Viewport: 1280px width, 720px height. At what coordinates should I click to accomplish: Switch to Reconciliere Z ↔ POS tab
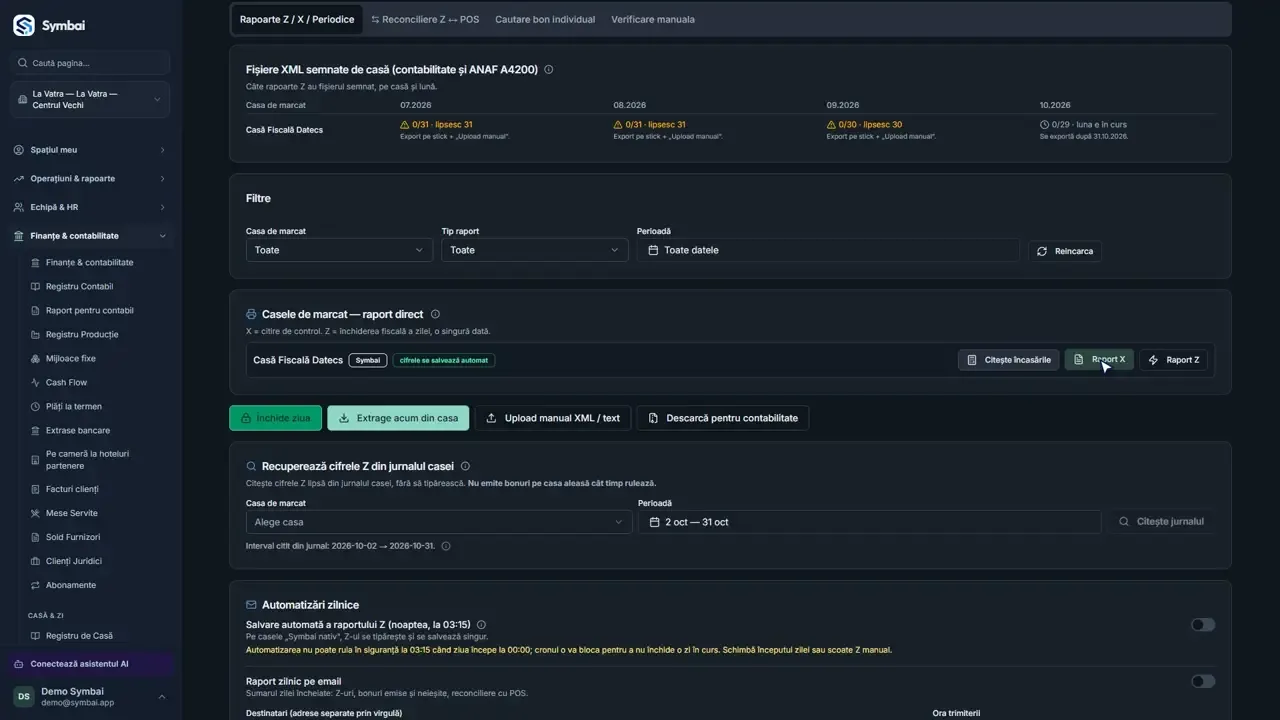tap(425, 20)
